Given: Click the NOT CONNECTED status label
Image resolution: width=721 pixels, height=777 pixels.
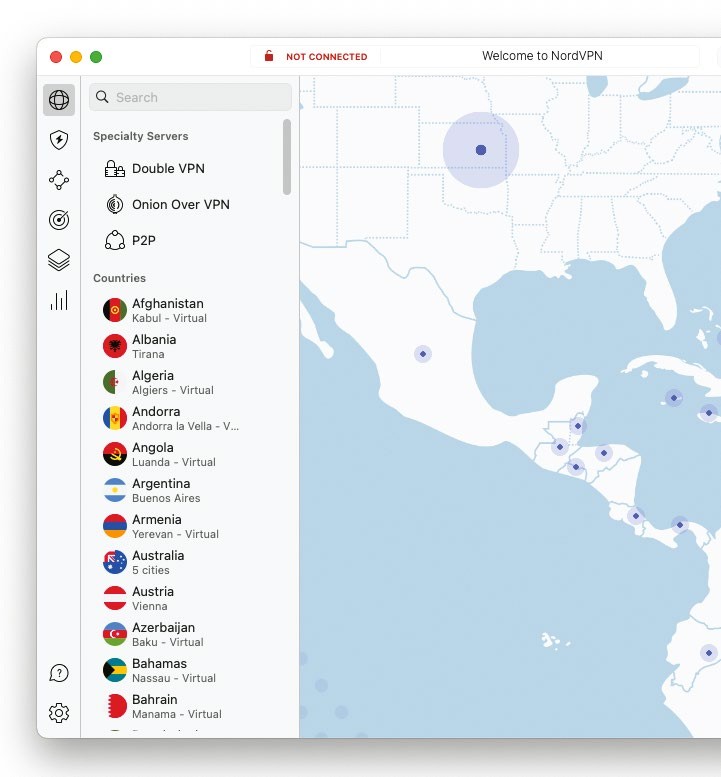Looking at the screenshot, I should tap(327, 56).
